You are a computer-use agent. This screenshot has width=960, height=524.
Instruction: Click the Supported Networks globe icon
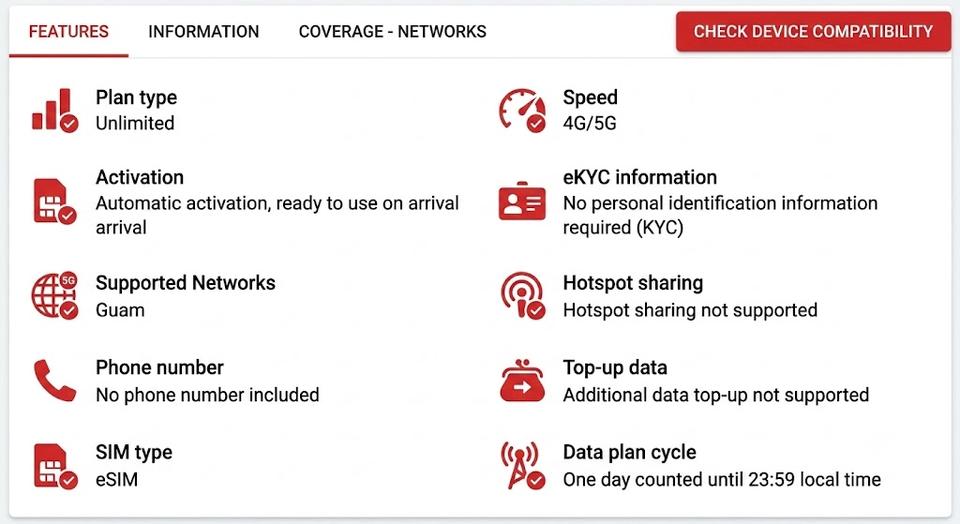[55, 296]
